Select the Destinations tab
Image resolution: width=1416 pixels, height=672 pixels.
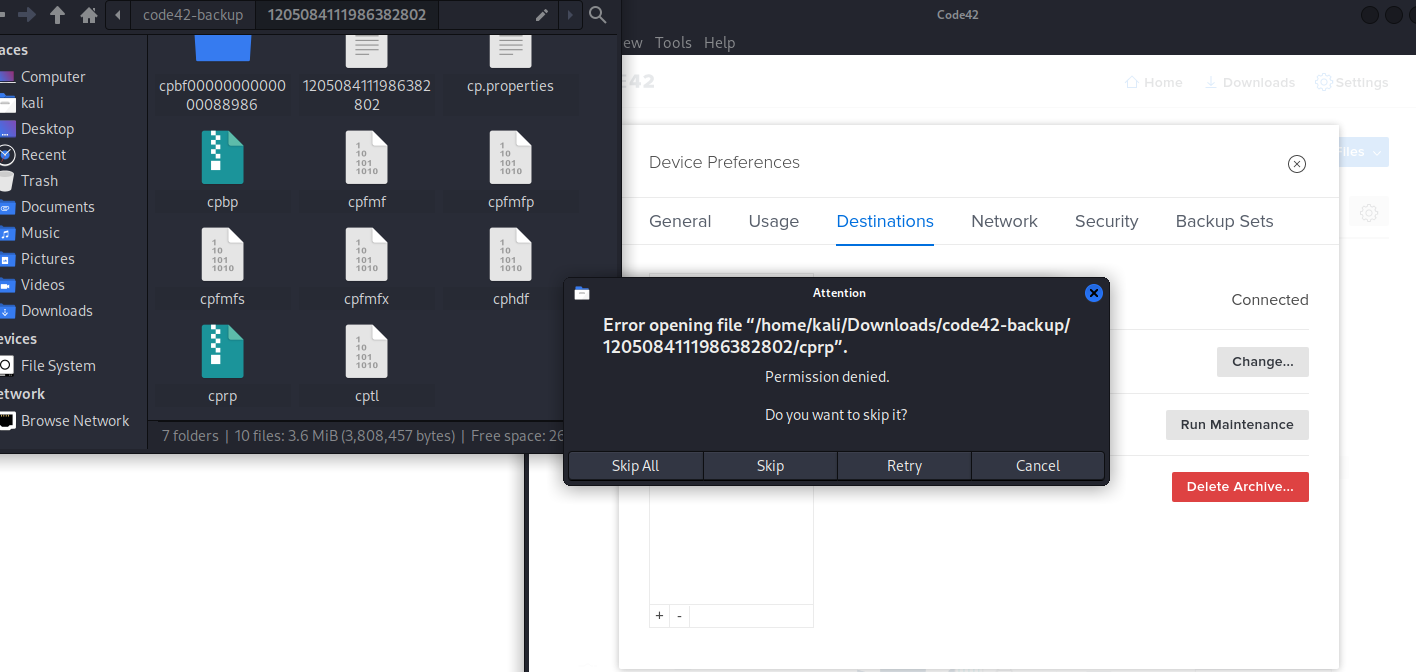point(885,222)
